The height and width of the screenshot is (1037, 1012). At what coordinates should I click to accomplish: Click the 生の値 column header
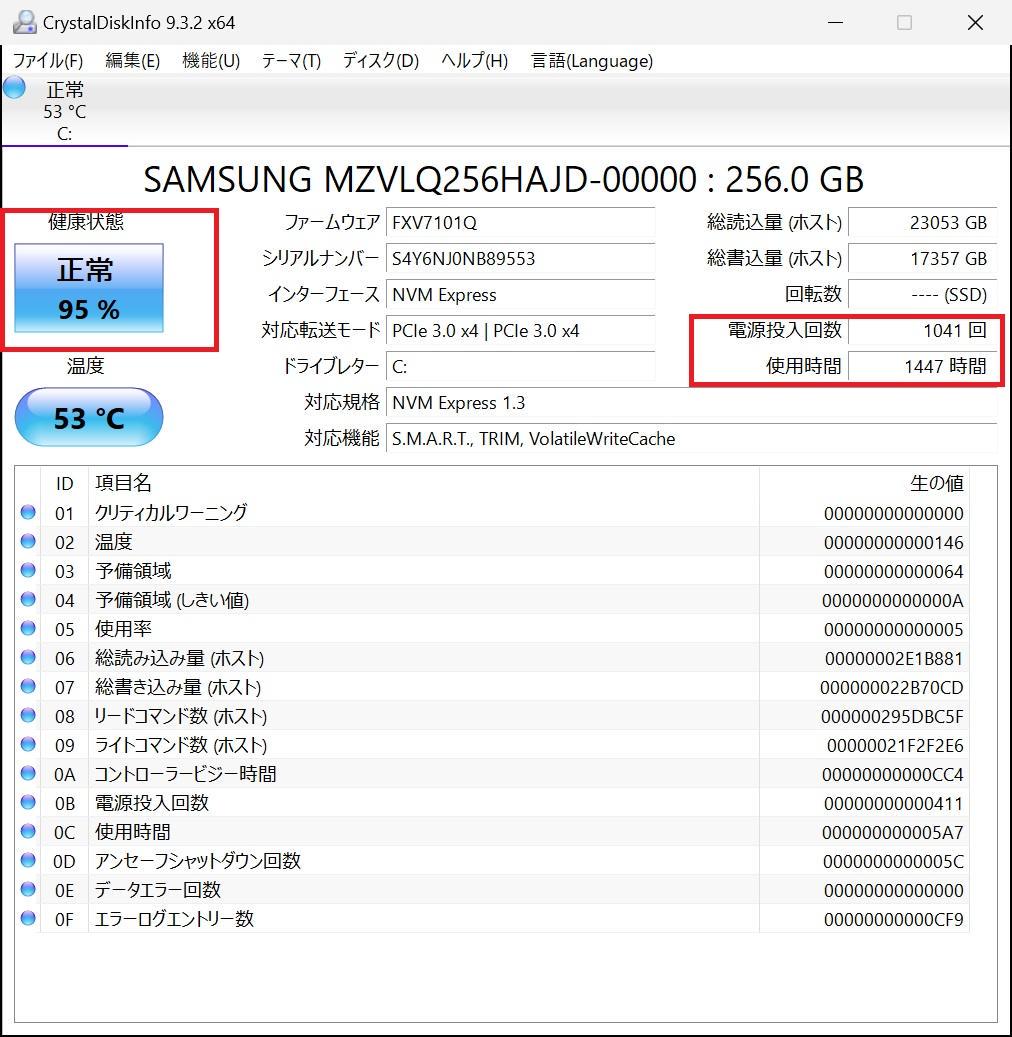864,483
